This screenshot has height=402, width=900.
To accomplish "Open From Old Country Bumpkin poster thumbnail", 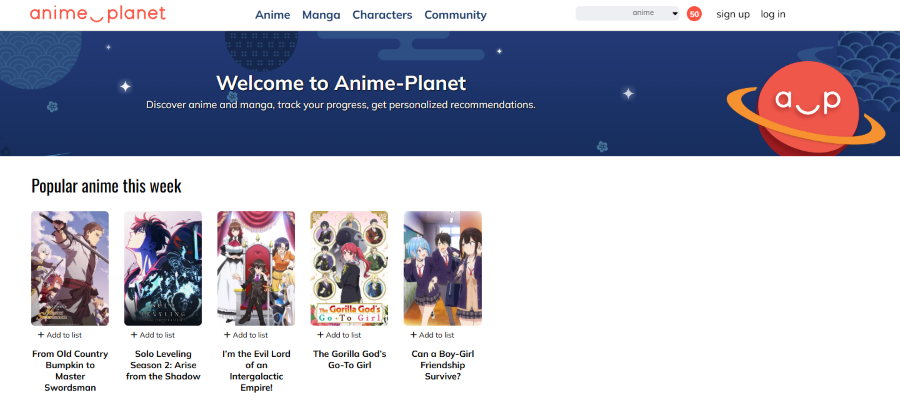I will click(70, 268).
